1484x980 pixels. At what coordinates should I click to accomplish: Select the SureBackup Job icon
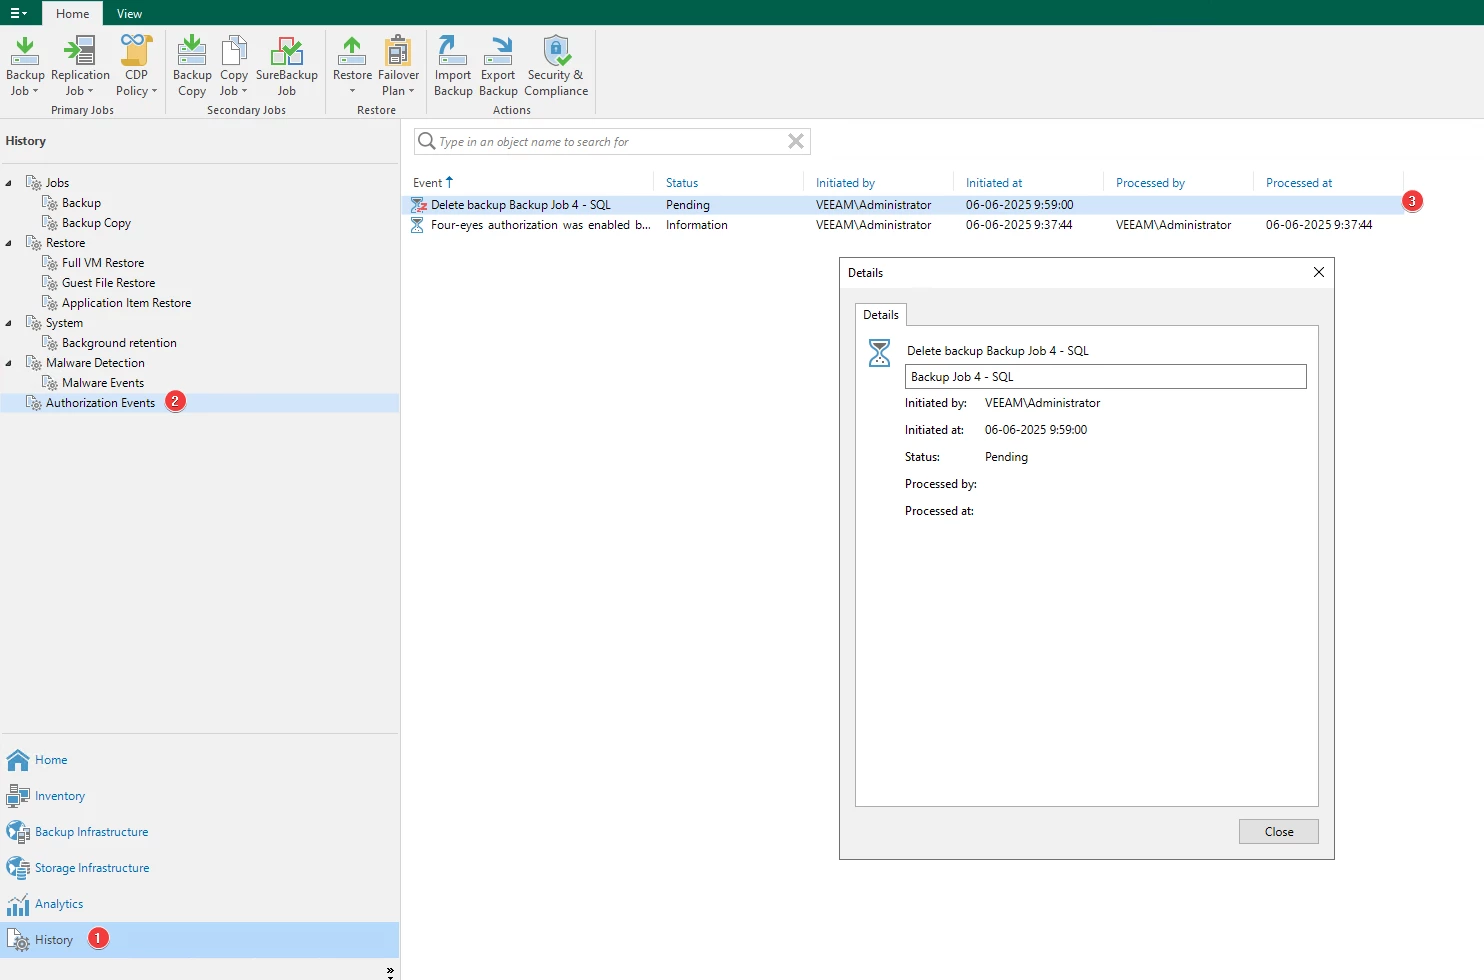(286, 52)
